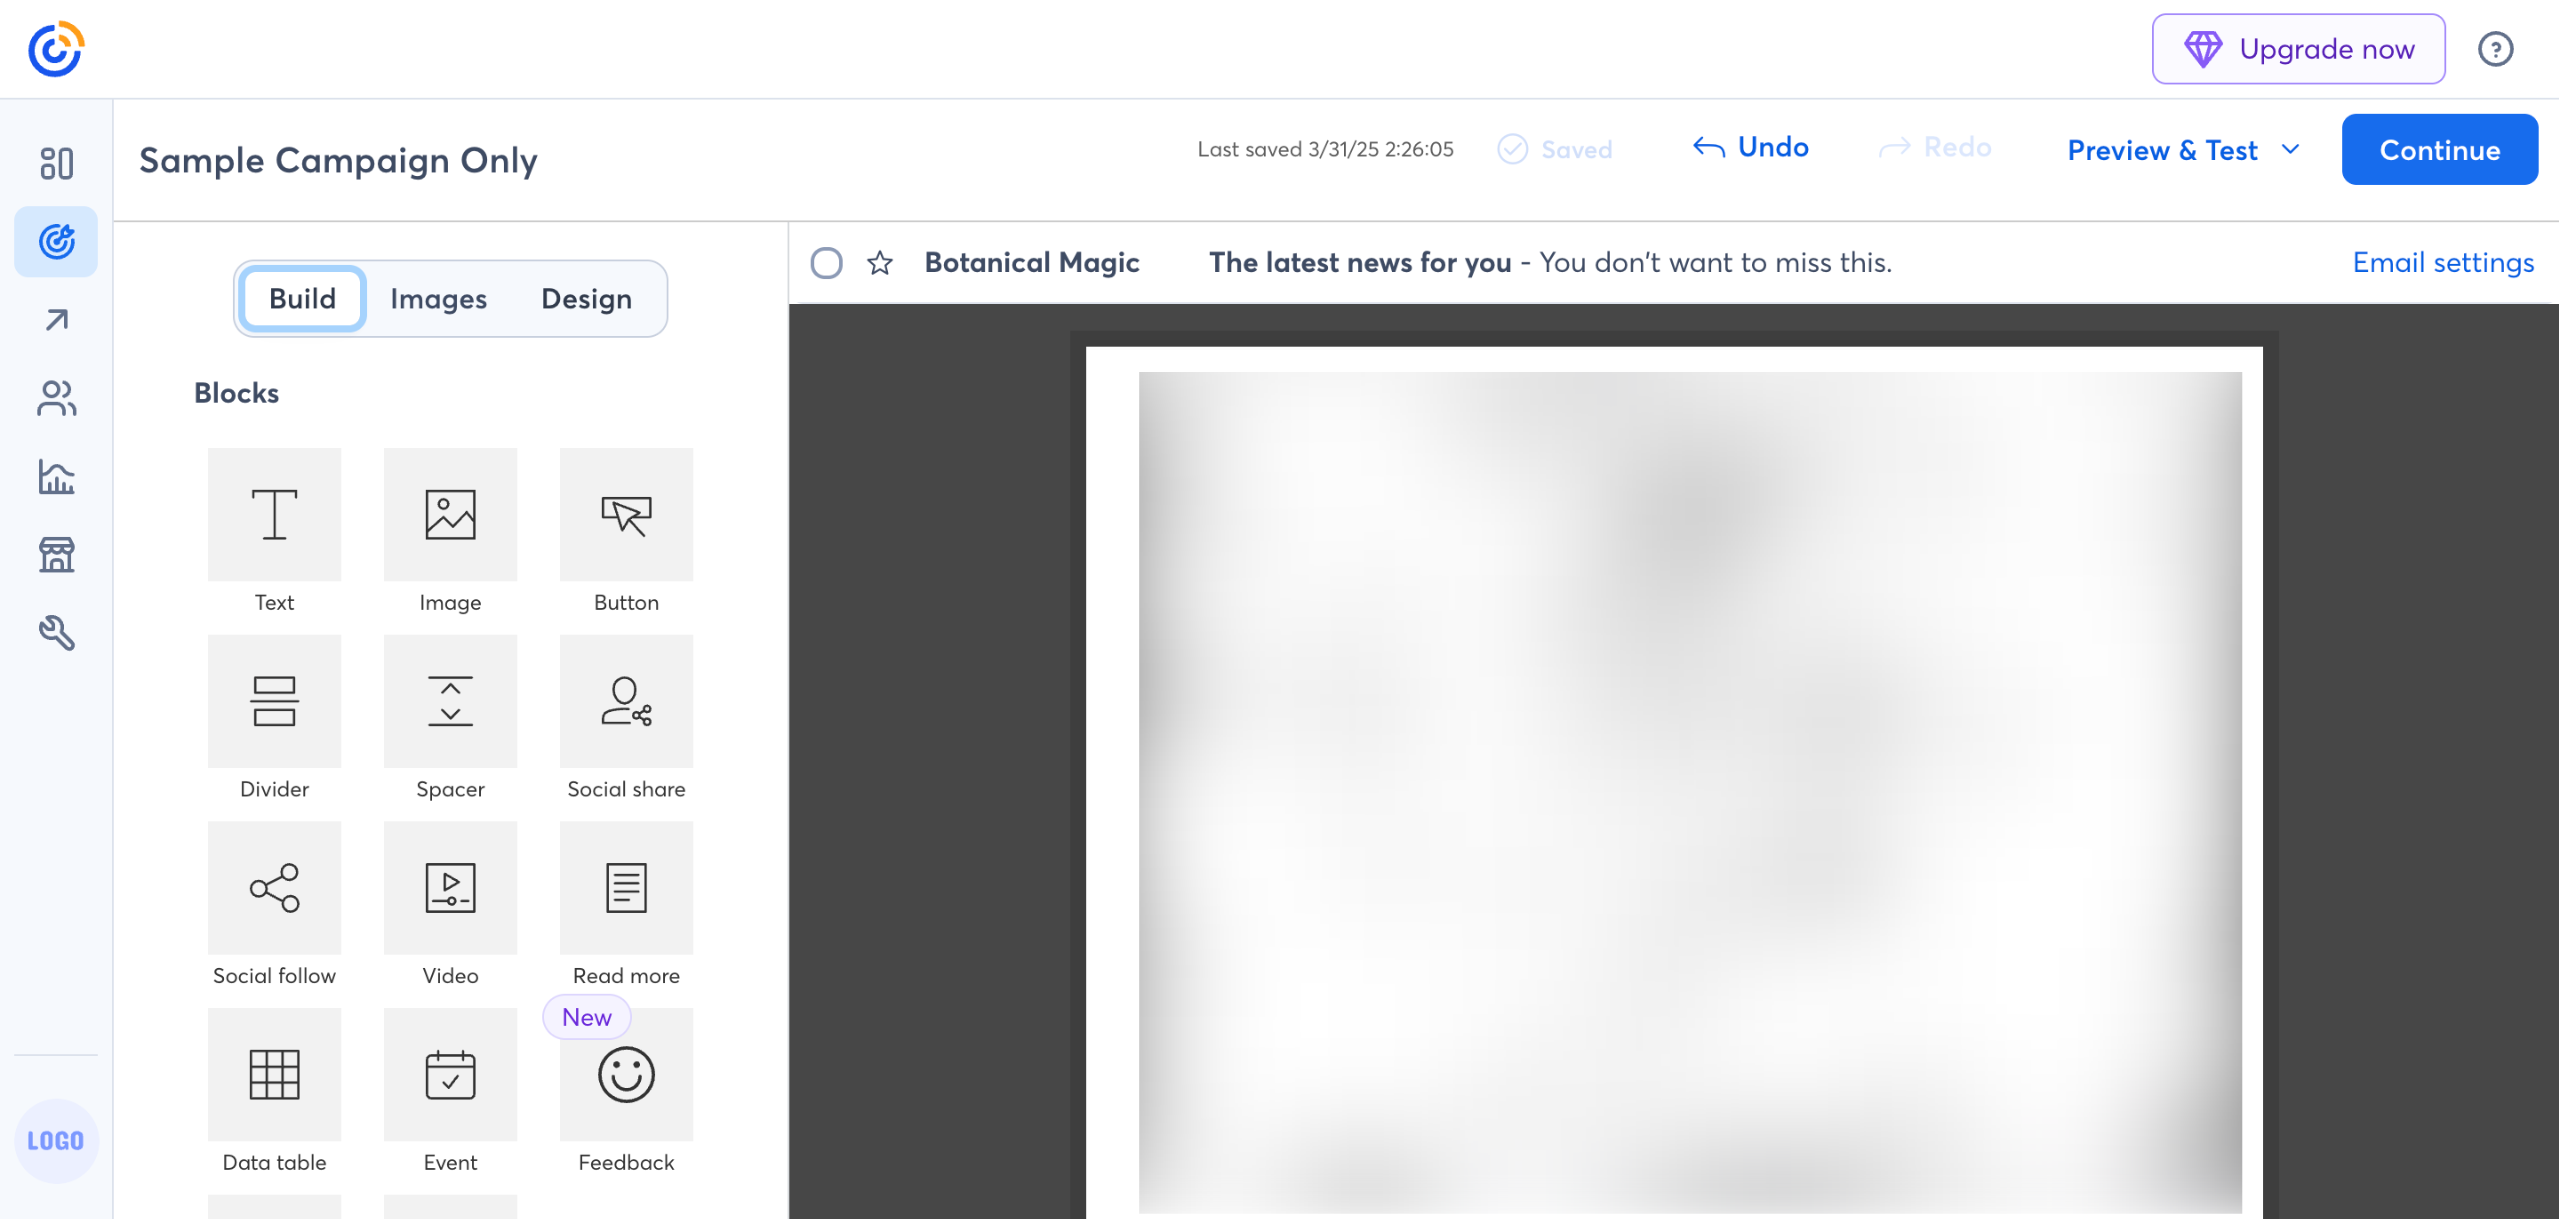Click the help question mark icon

click(2495, 49)
